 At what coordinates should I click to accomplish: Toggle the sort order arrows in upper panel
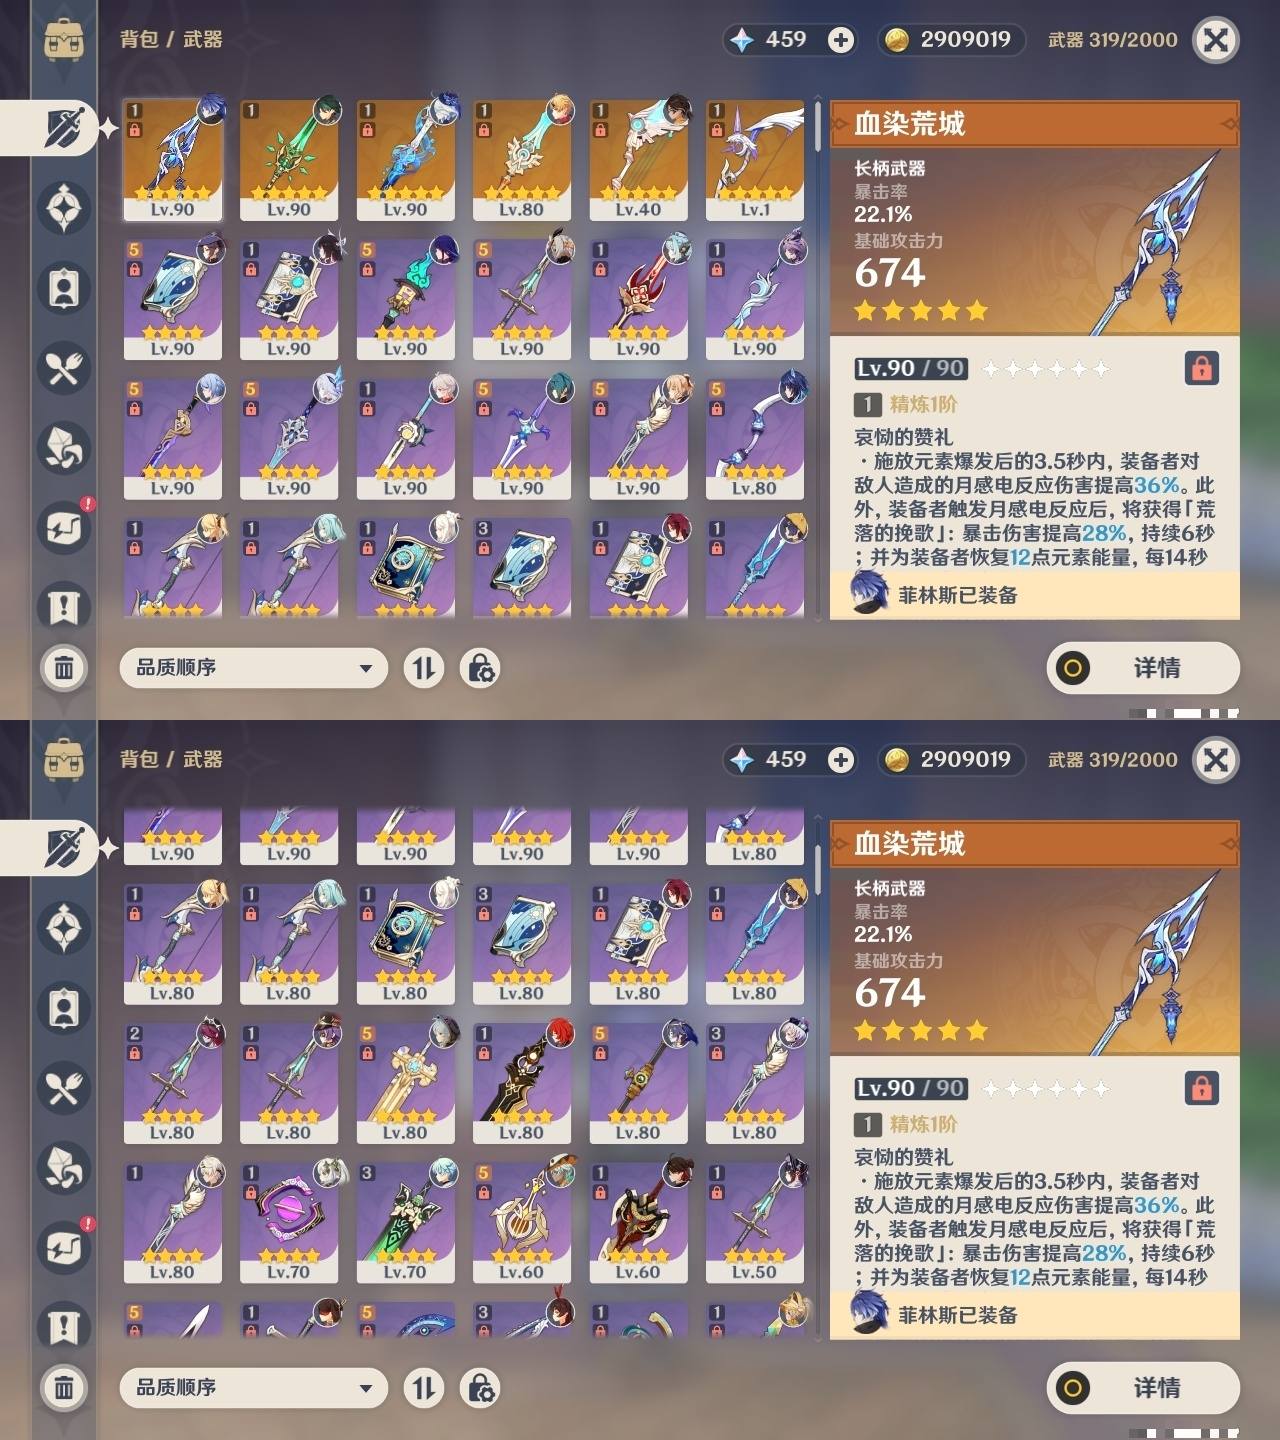424,668
